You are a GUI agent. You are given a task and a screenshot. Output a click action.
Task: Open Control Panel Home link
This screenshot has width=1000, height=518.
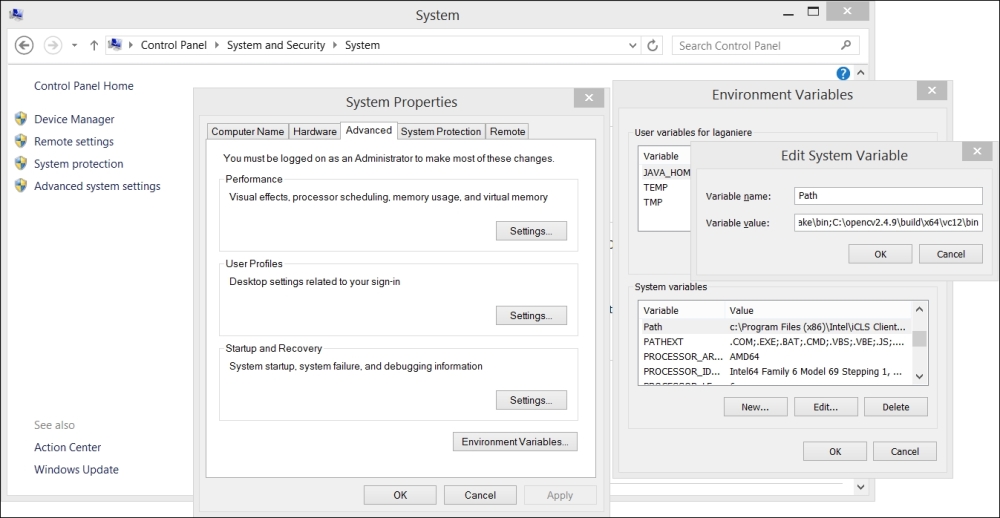[84, 85]
